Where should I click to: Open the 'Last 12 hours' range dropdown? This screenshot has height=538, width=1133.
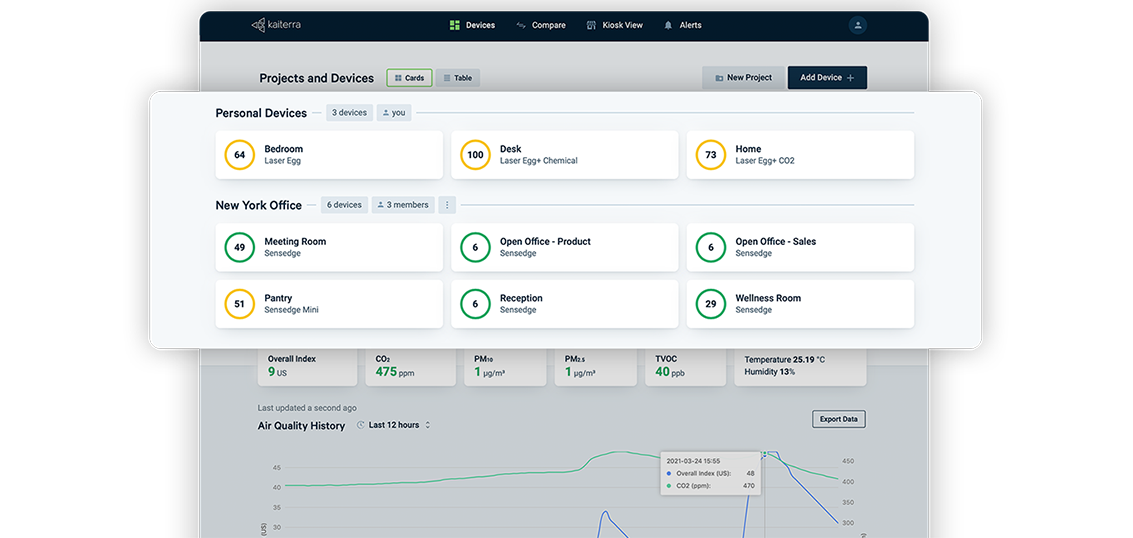pyautogui.click(x=394, y=425)
